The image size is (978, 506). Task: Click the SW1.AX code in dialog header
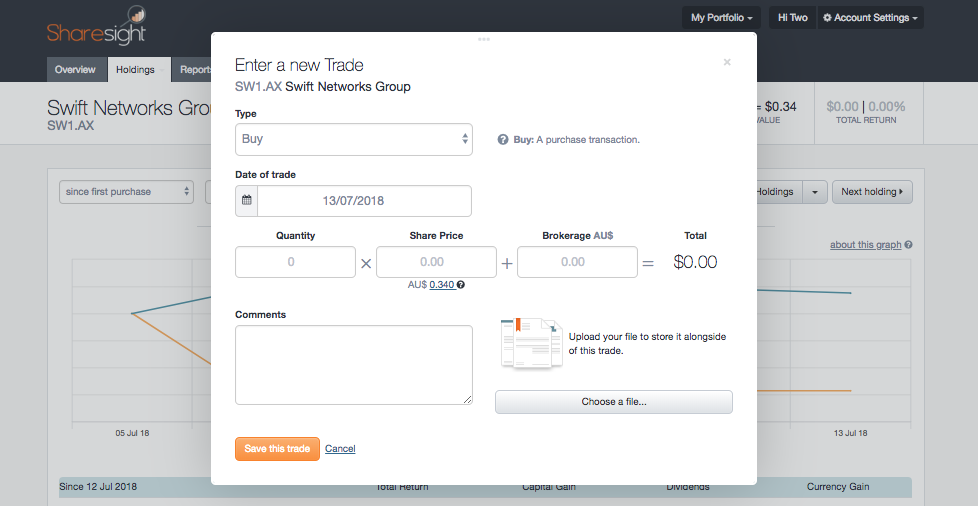point(258,87)
